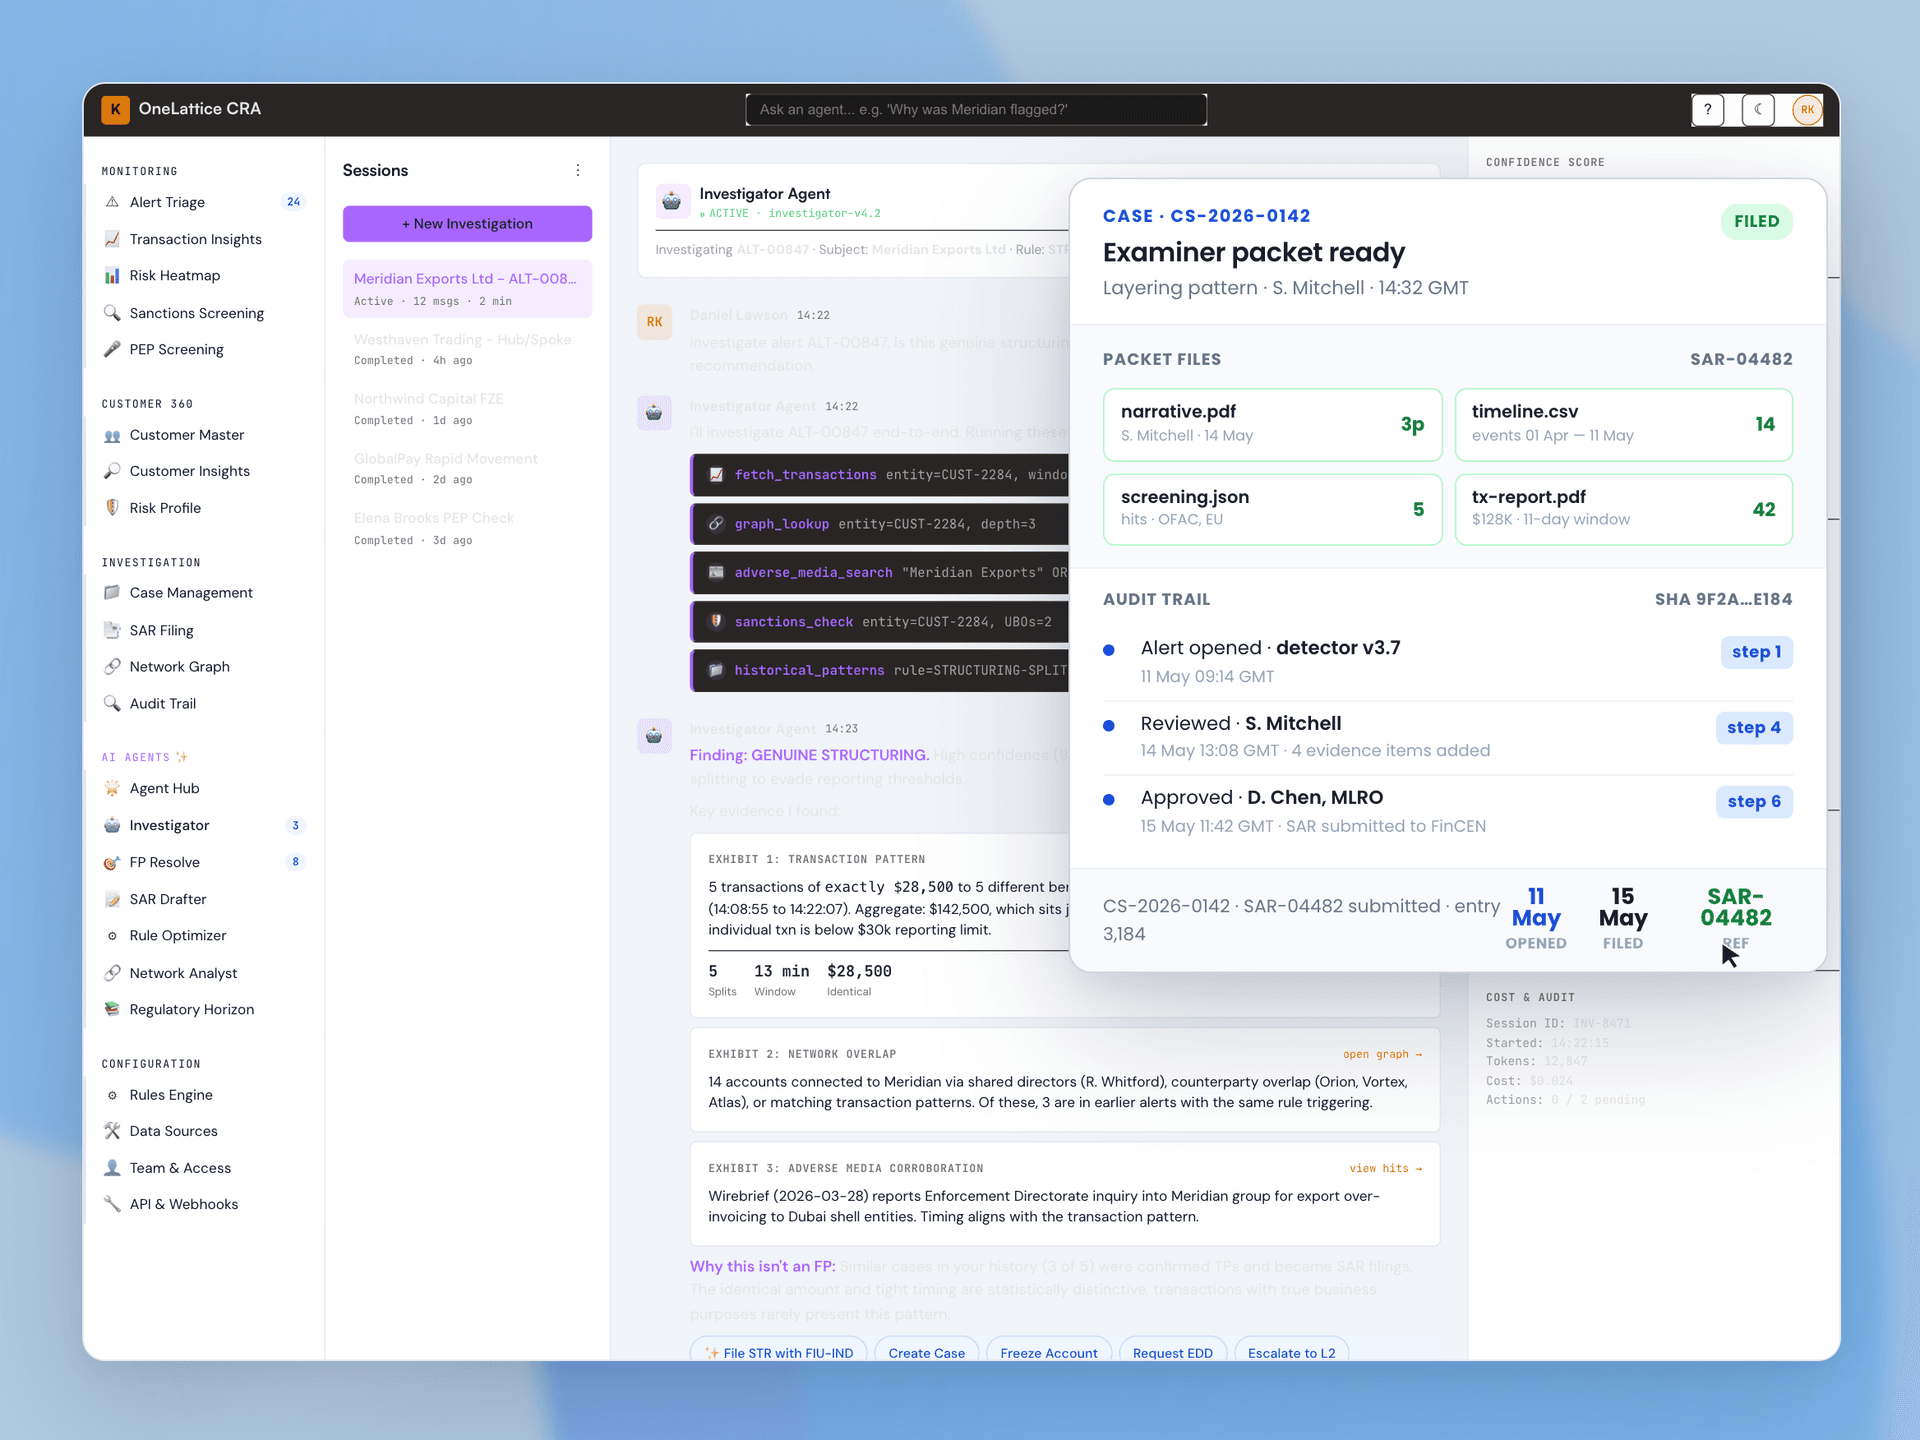Select Westhaven Trading Hub/Spoke session
Image resolution: width=1920 pixels, height=1440 pixels.
[467, 349]
